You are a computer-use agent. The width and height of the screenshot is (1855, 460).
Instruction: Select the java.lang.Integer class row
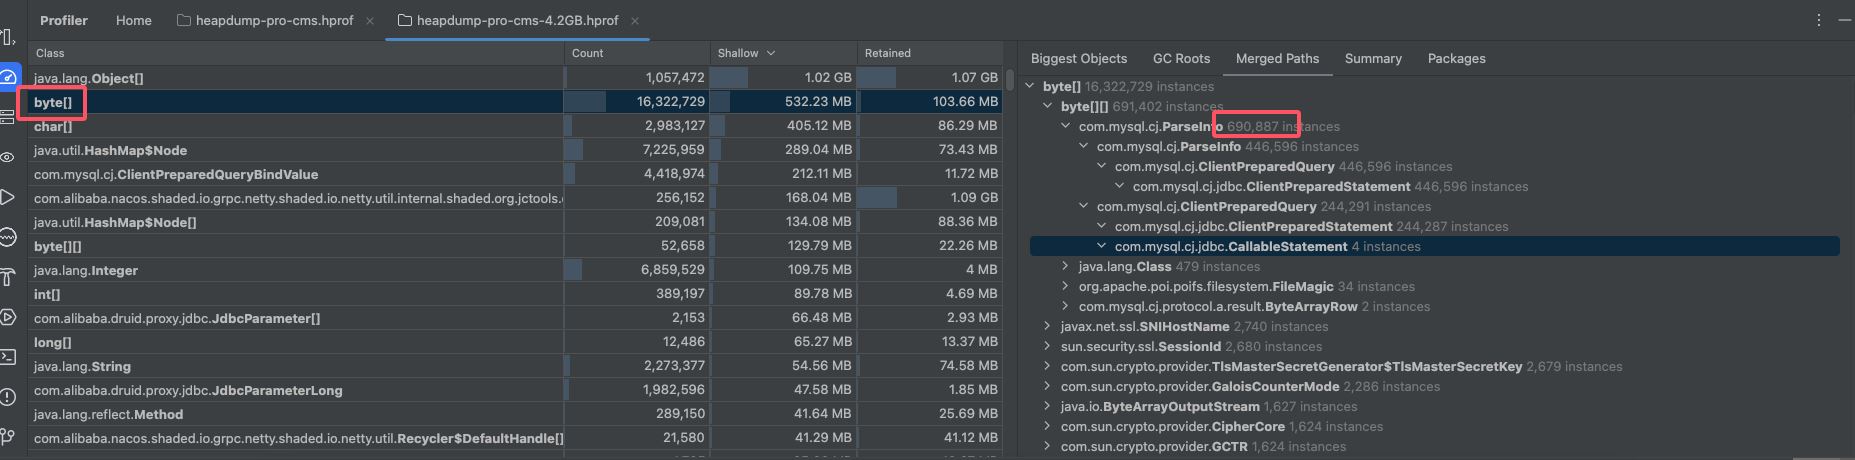coord(515,270)
